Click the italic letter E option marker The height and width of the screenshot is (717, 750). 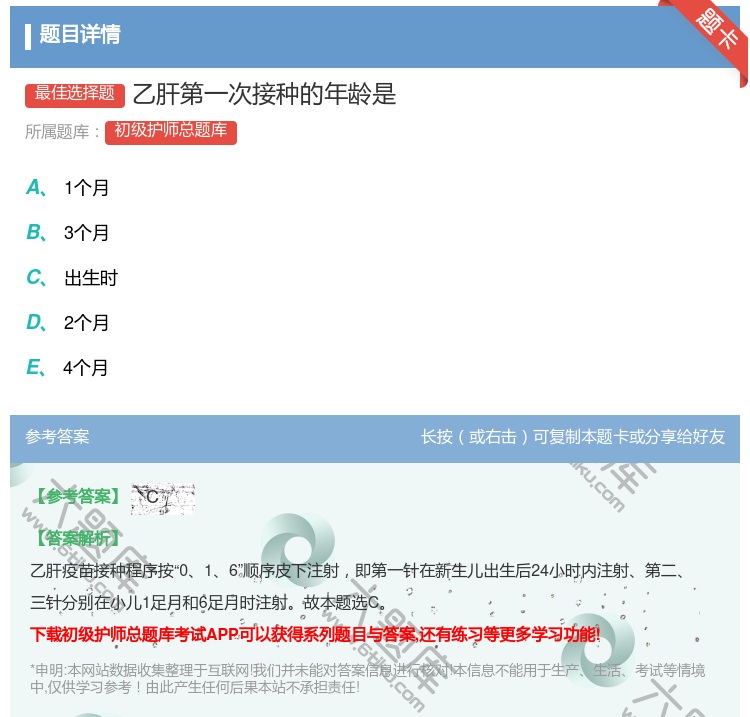click(x=35, y=367)
